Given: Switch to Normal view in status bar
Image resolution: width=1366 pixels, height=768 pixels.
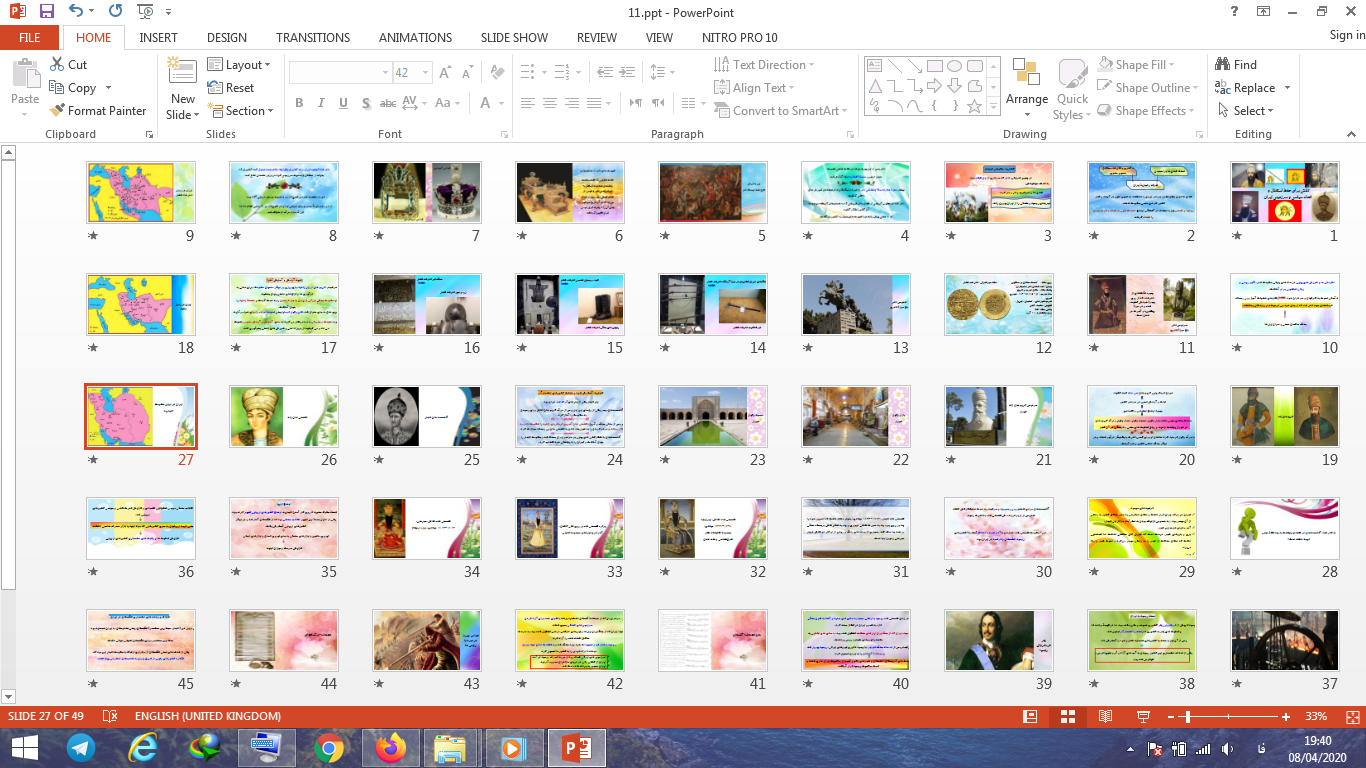Looking at the screenshot, I should 1030,717.
